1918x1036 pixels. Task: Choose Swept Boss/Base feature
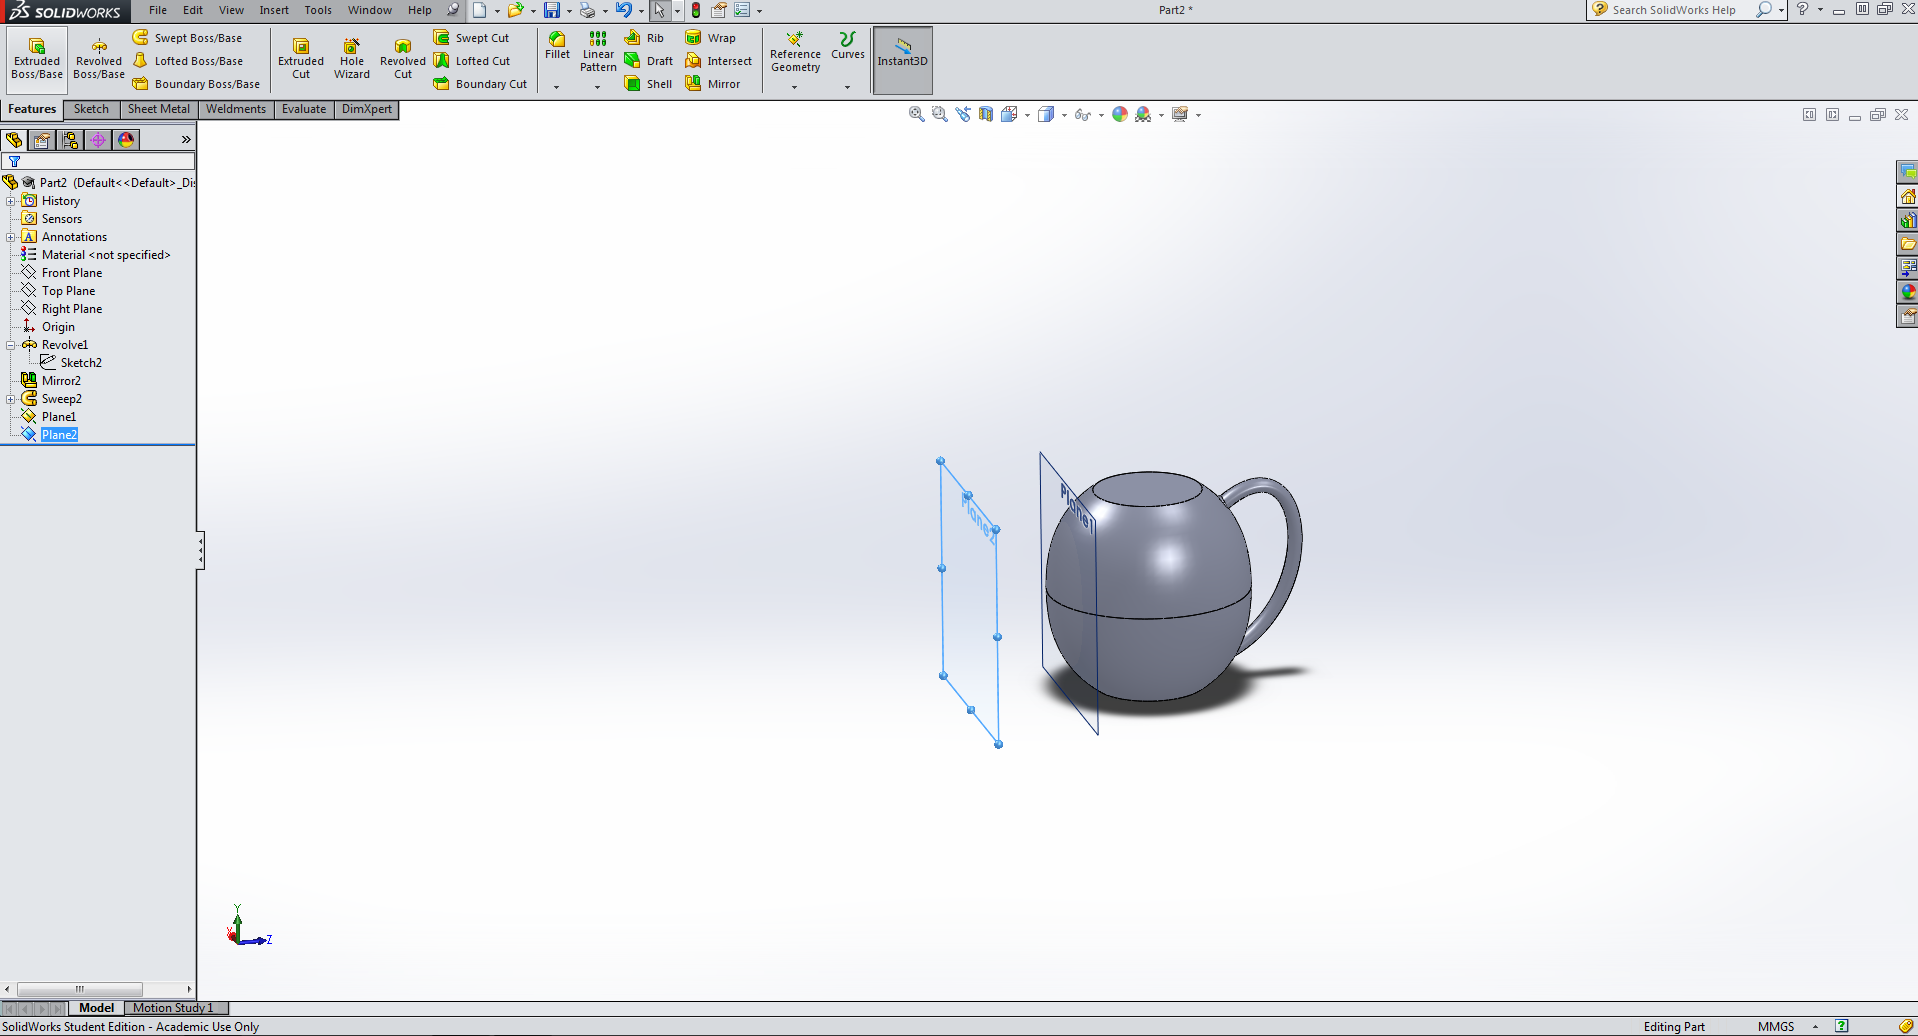pyautogui.click(x=187, y=38)
